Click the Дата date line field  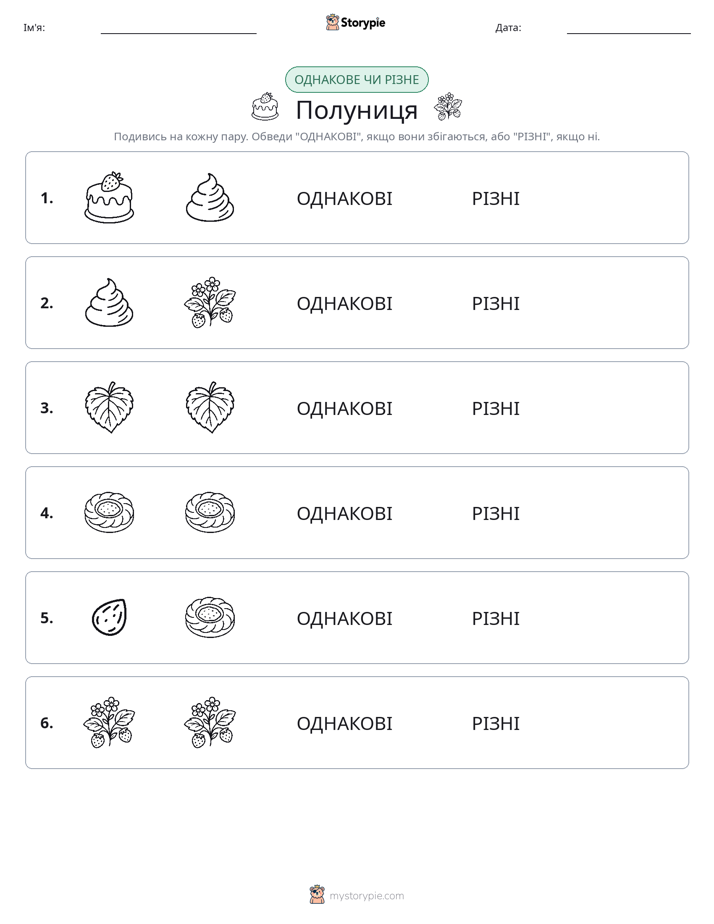click(x=629, y=28)
